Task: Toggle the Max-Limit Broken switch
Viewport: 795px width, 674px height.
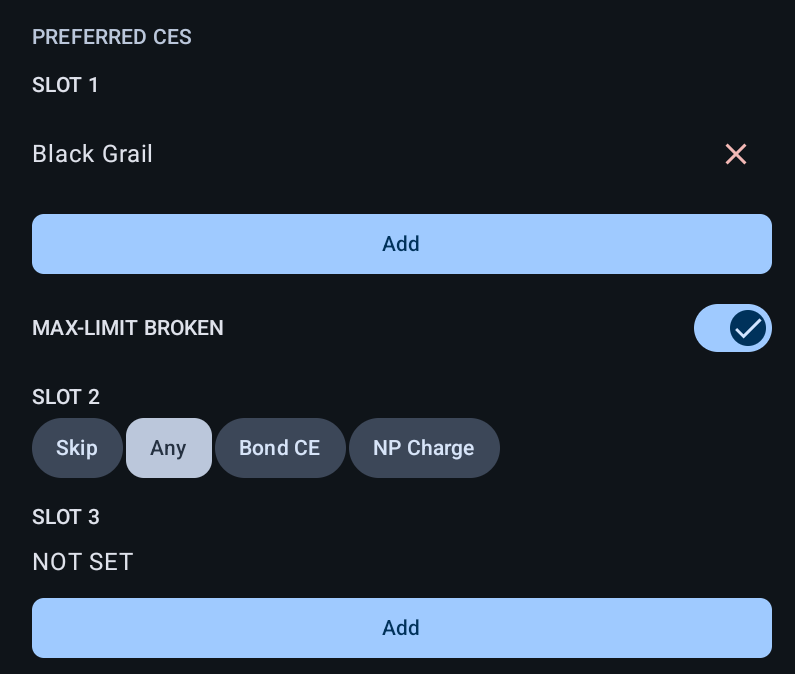Action: click(x=732, y=328)
